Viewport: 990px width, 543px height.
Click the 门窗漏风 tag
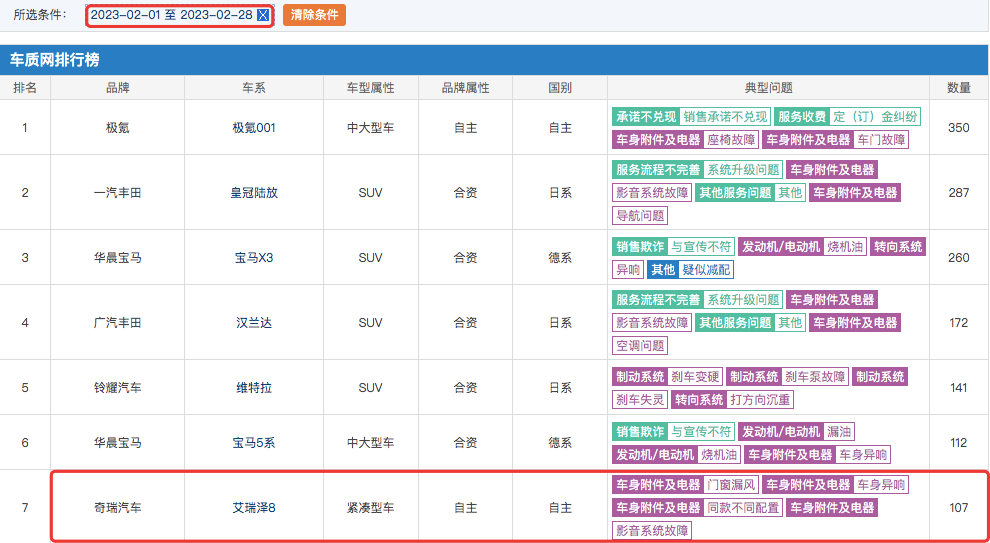pos(731,484)
